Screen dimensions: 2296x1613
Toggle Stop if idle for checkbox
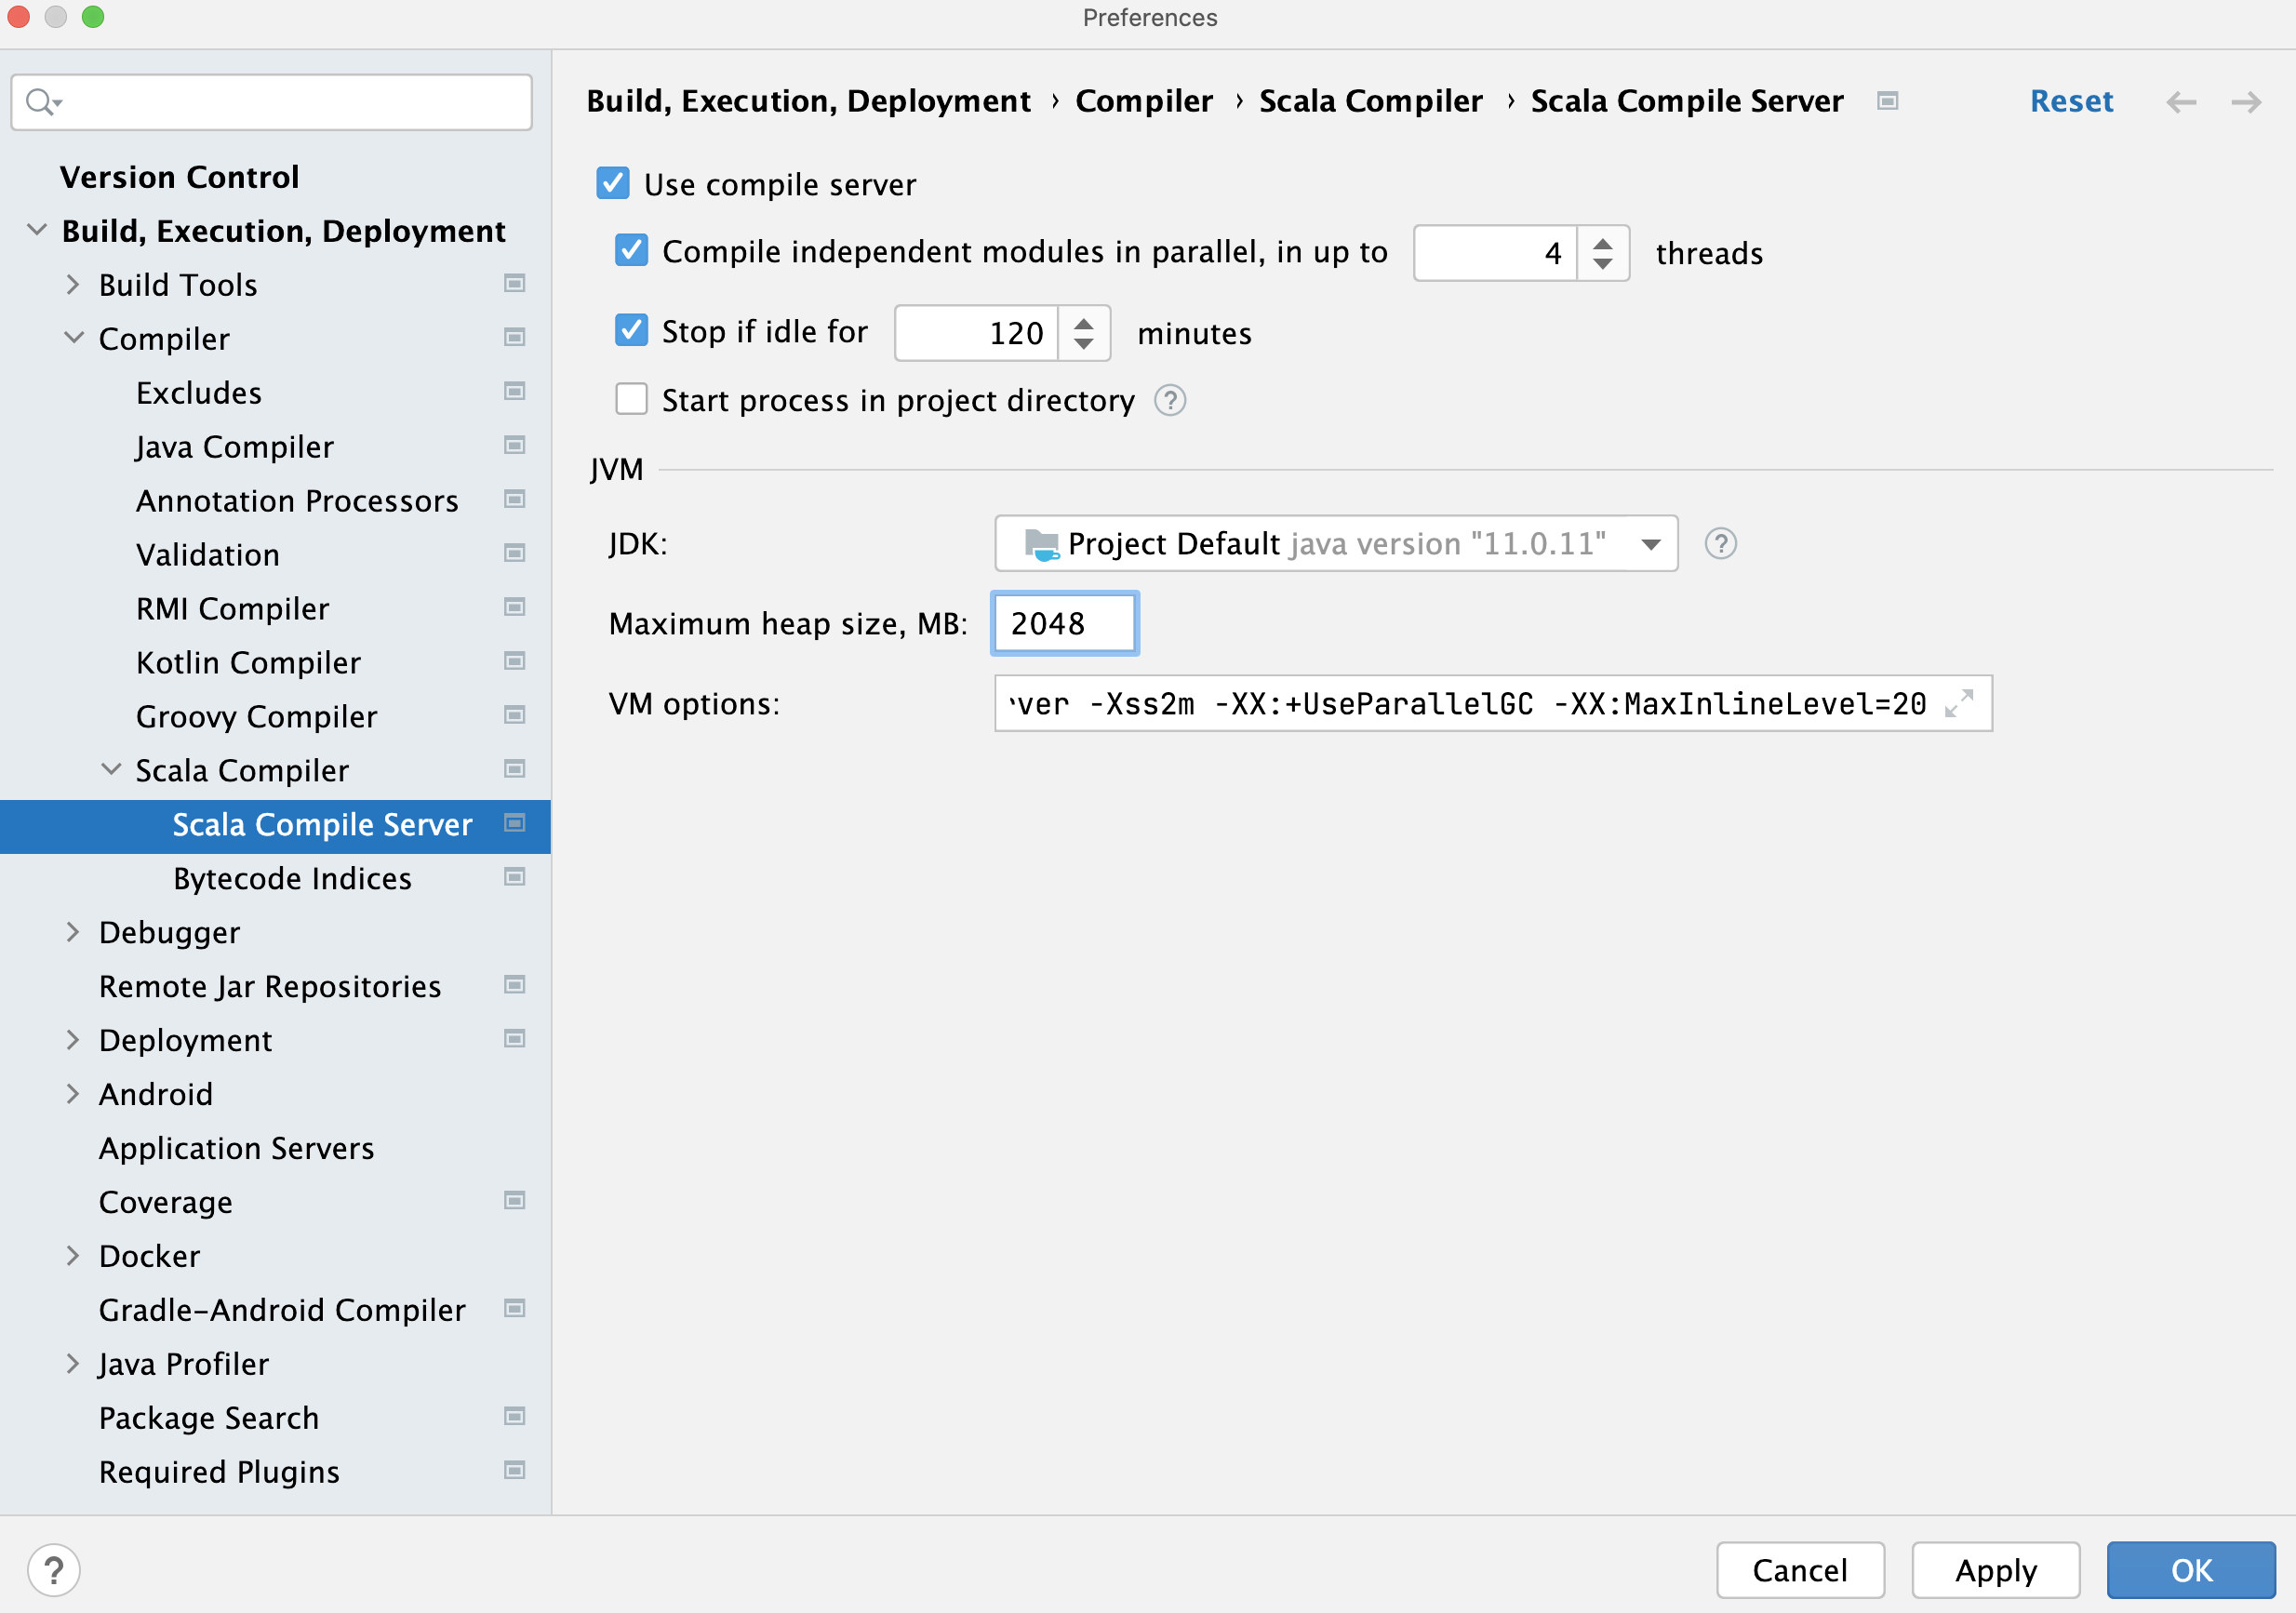pos(632,332)
